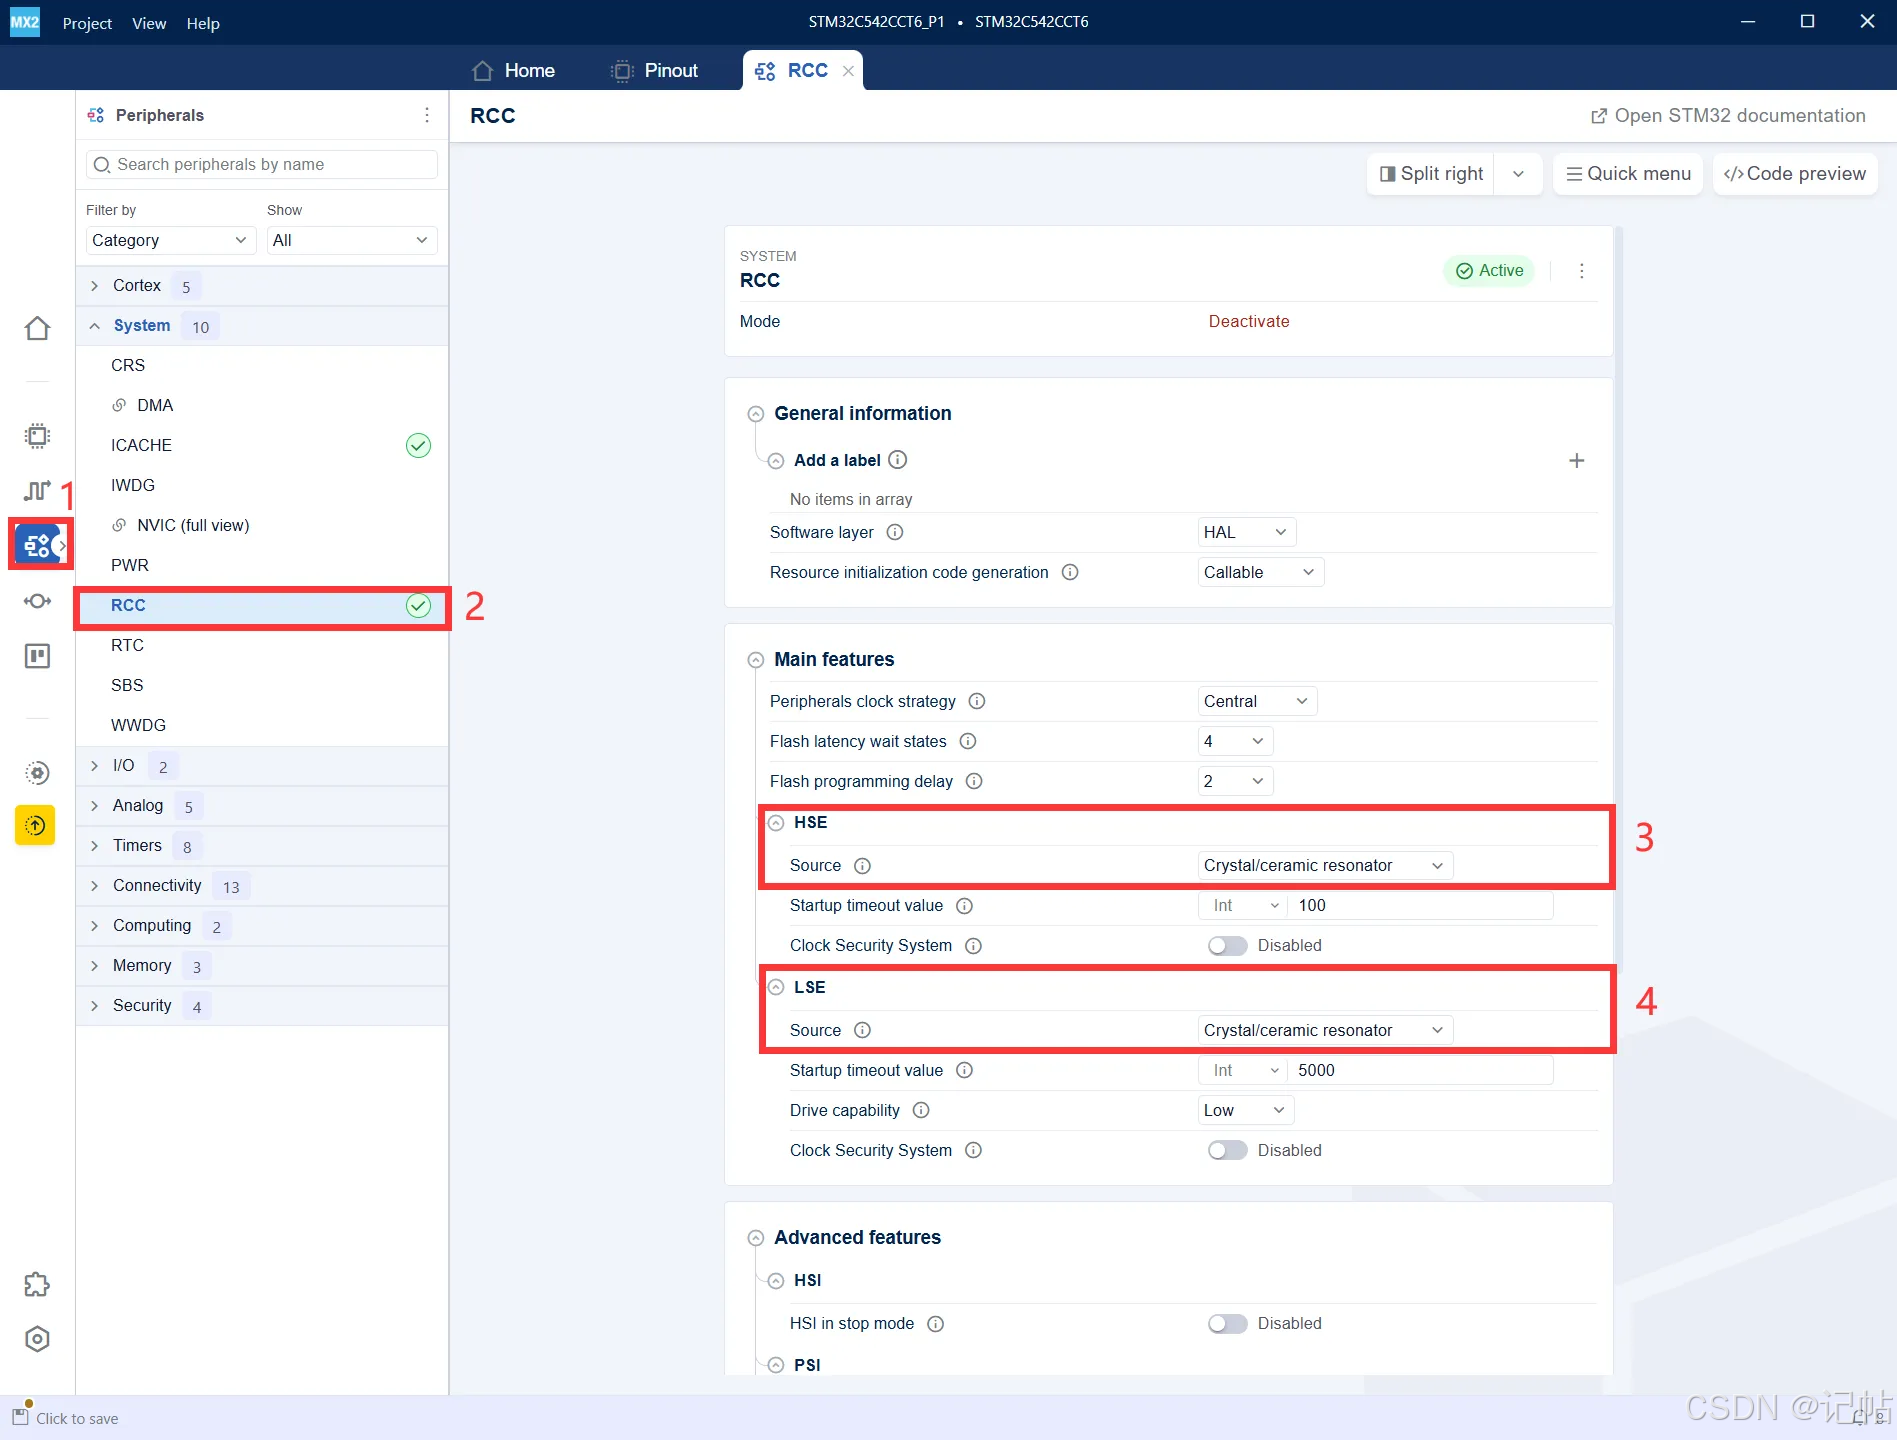Image resolution: width=1897 pixels, height=1440 pixels.
Task: Show info for Flash latency wait states
Action: [x=968, y=742]
